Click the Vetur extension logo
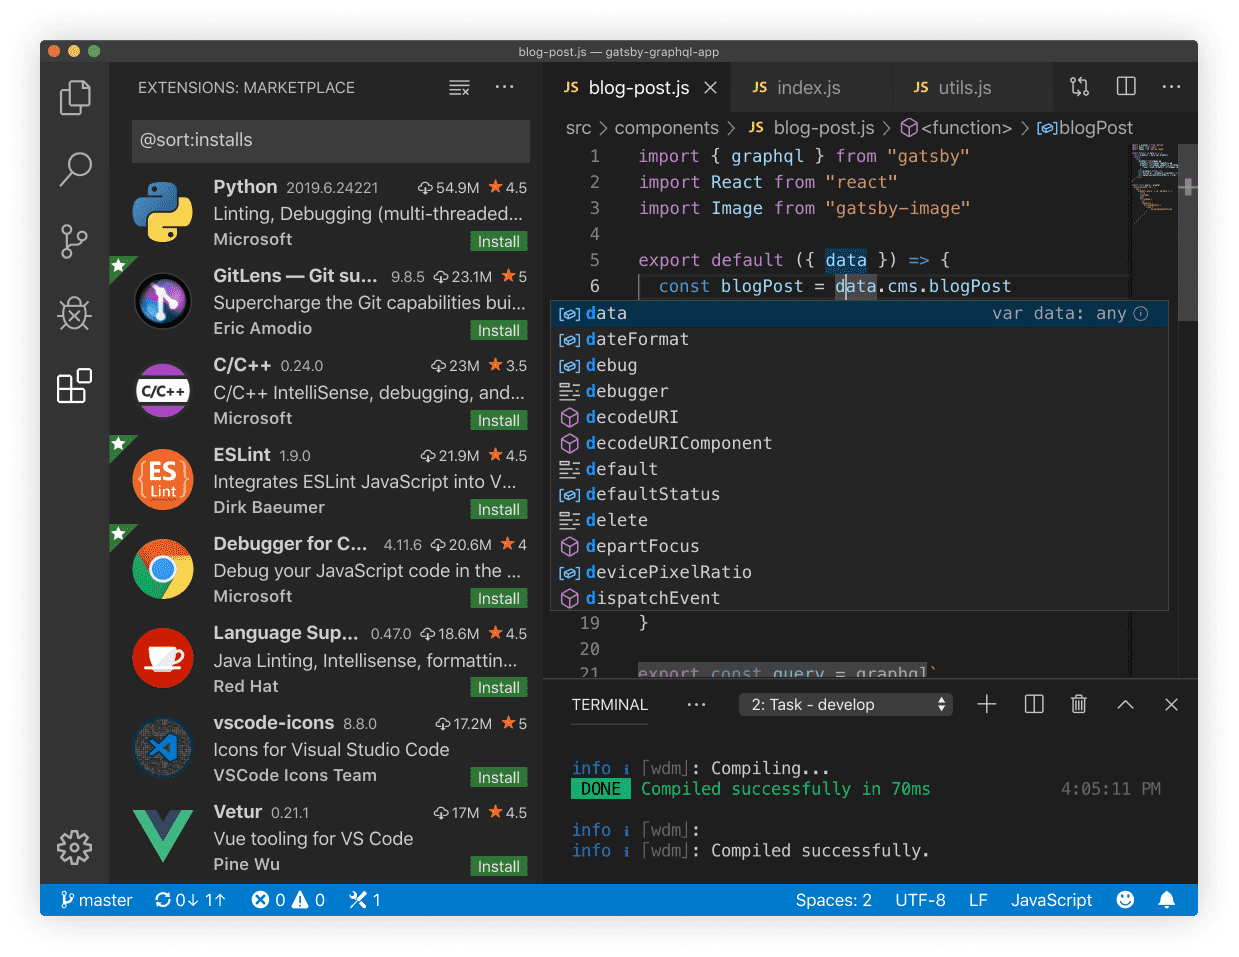1239x957 pixels. [x=162, y=836]
